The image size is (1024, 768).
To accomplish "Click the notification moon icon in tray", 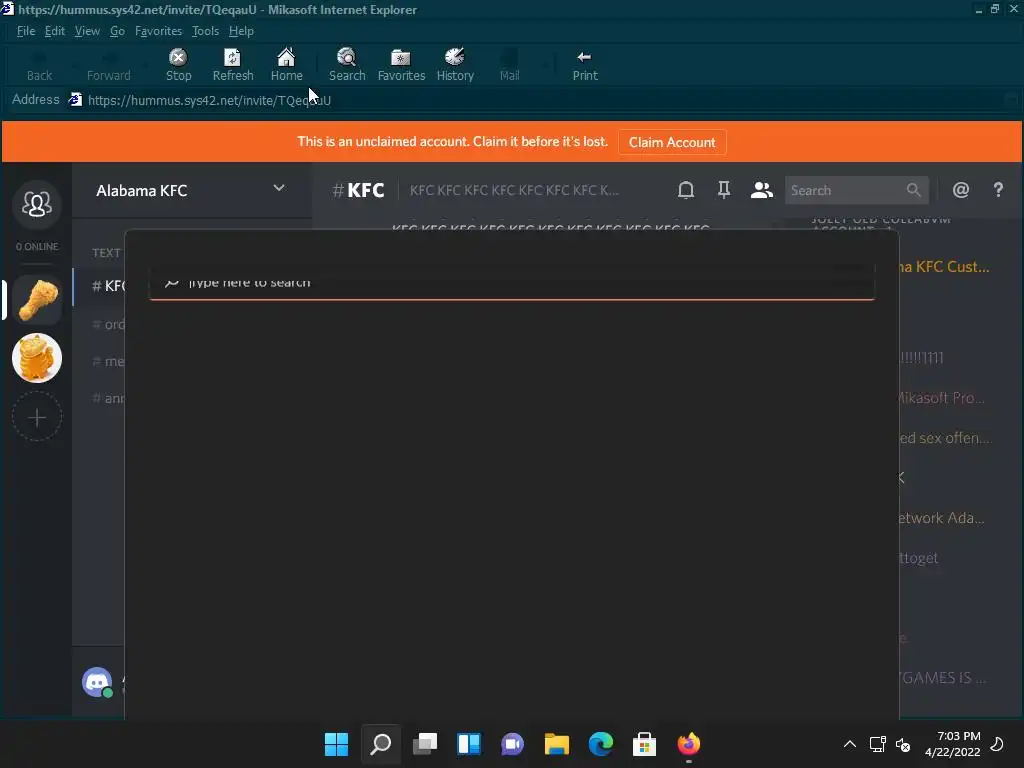I will click(x=997, y=744).
